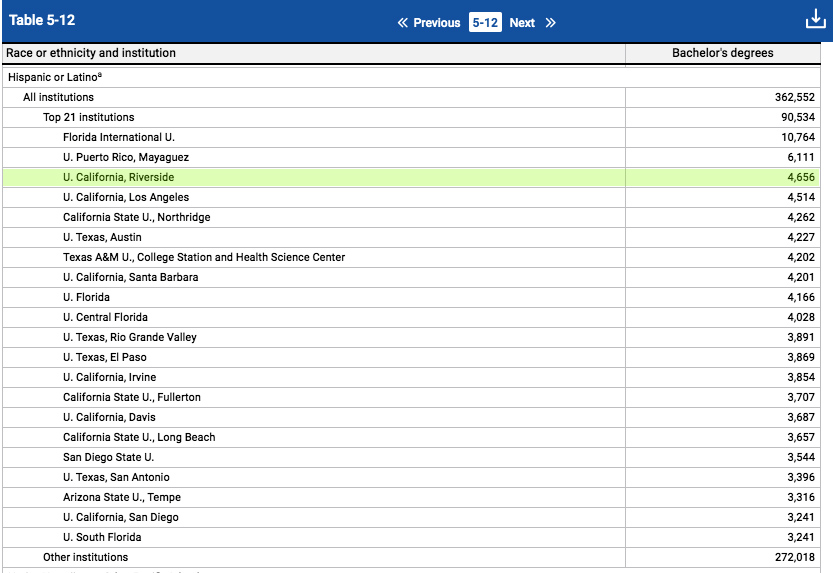
Task: Click the 6,111 value for Mayaguez
Action: [x=801, y=158]
